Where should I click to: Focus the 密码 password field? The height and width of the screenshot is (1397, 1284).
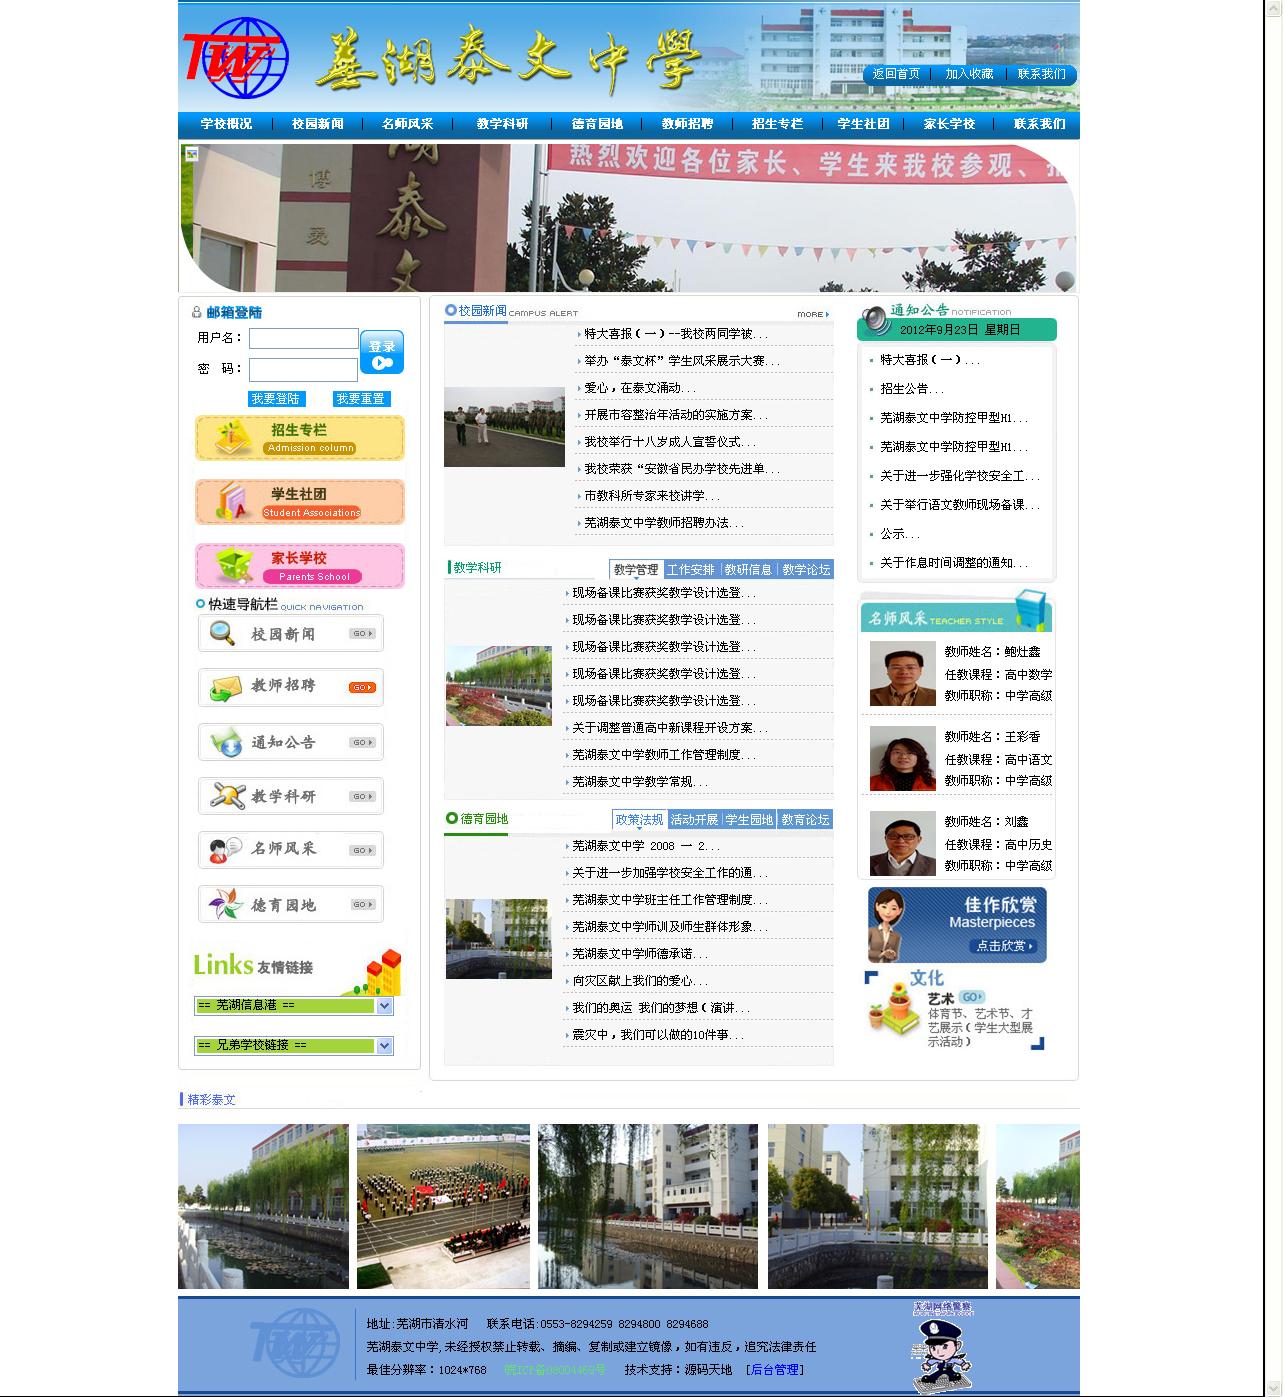click(x=303, y=369)
